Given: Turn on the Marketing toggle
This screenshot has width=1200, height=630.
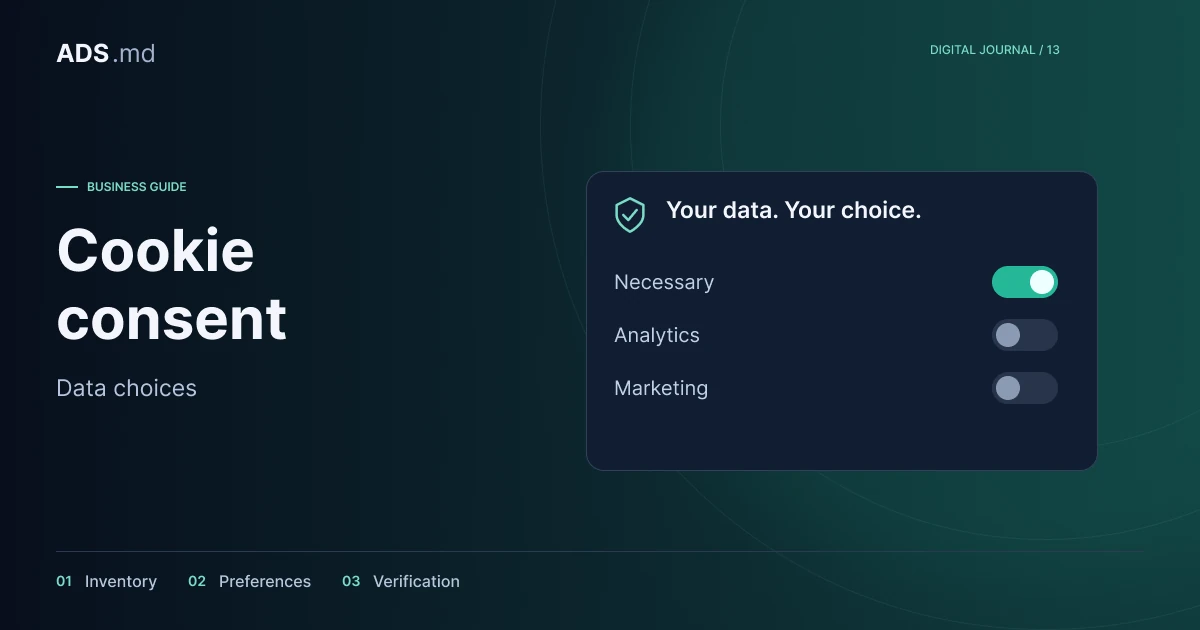Looking at the screenshot, I should 1024,388.
